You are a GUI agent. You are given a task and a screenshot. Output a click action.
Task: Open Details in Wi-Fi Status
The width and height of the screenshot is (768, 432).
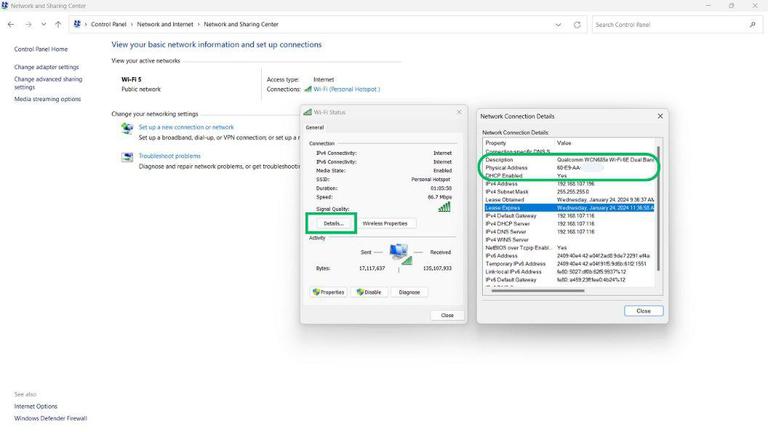tap(333, 223)
